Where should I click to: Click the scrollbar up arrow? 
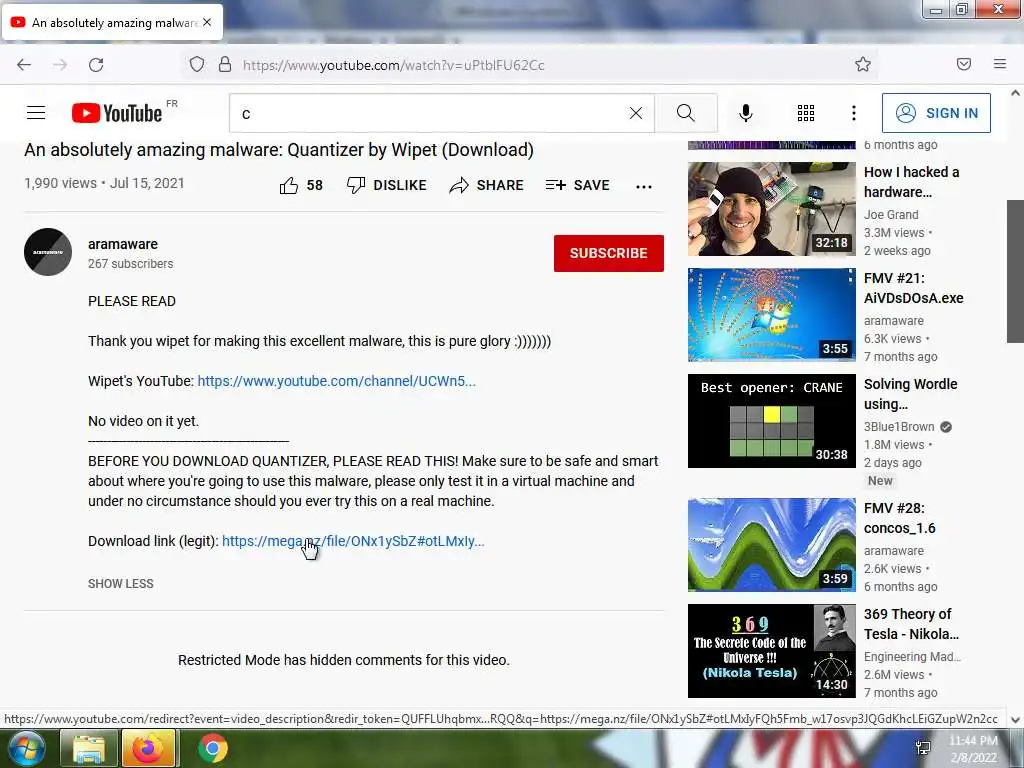tap(1016, 93)
